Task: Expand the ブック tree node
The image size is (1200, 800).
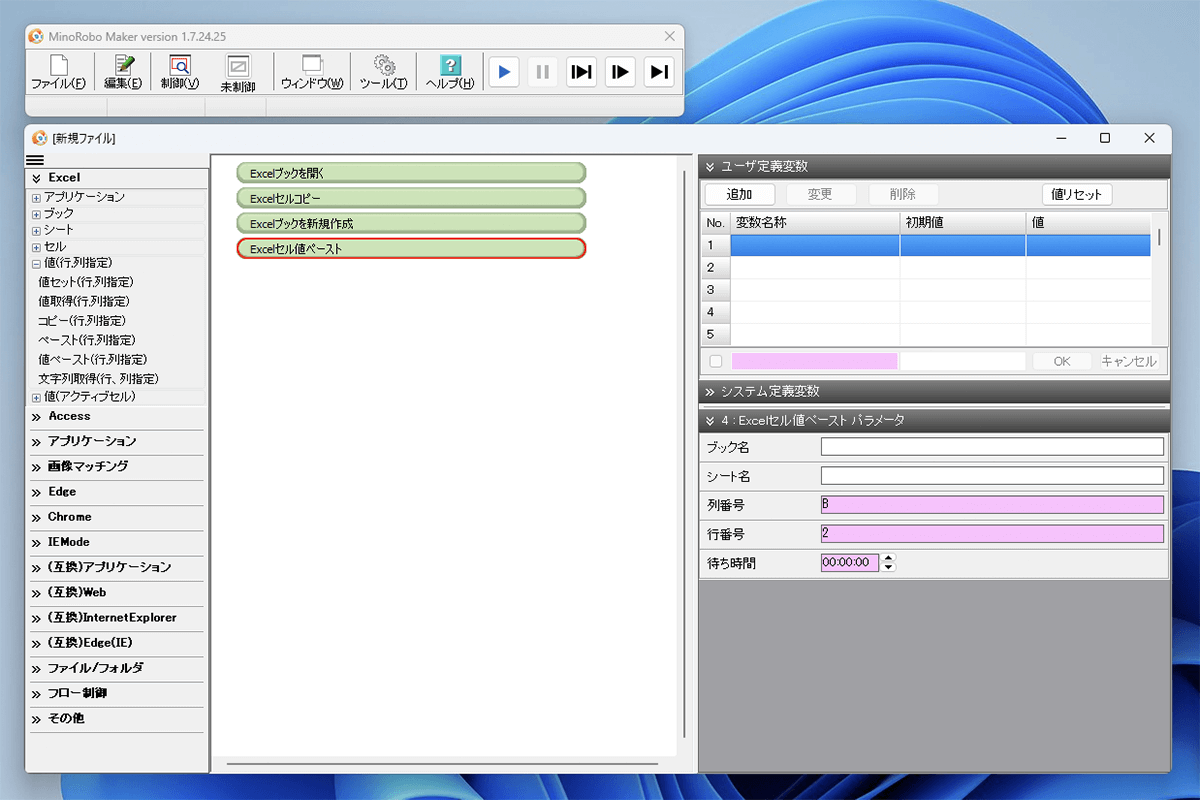Action: click(x=36, y=214)
